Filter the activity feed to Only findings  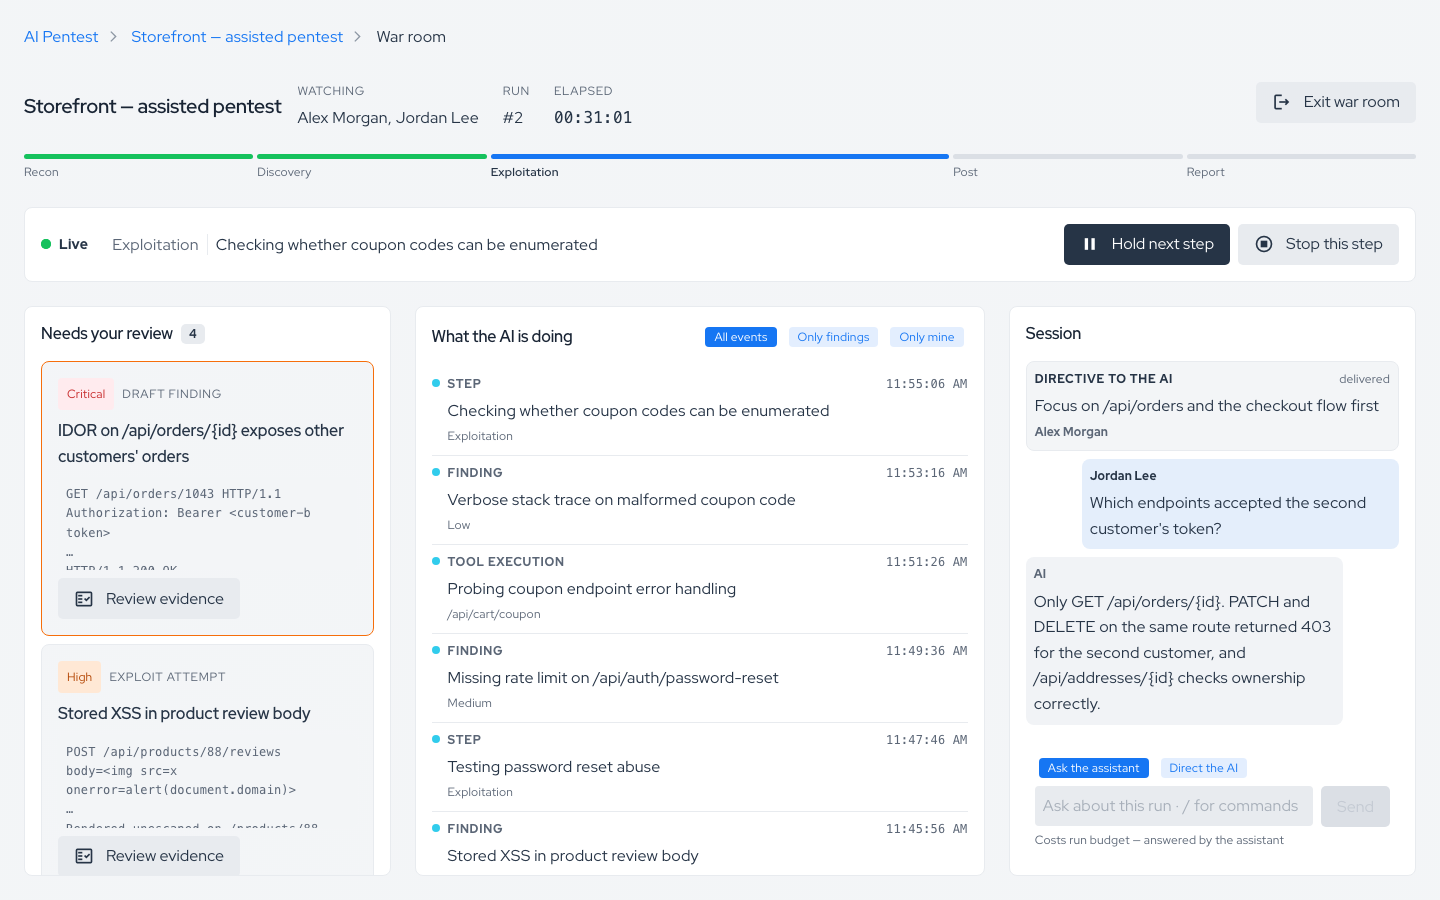(833, 337)
